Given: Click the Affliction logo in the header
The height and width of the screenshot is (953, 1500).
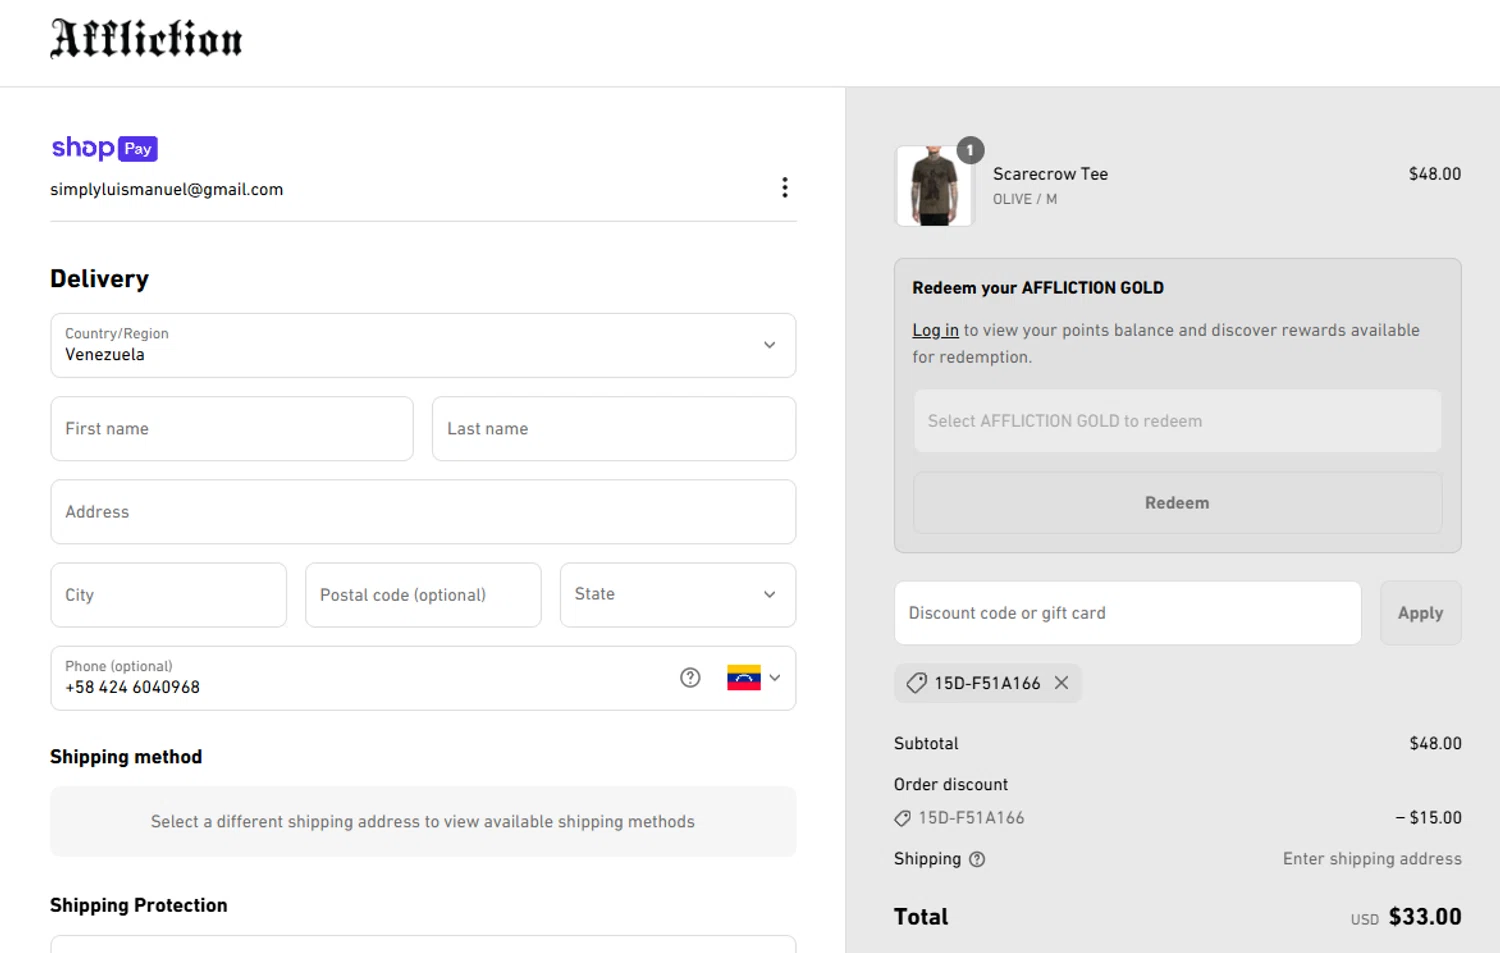Looking at the screenshot, I should [146, 39].
